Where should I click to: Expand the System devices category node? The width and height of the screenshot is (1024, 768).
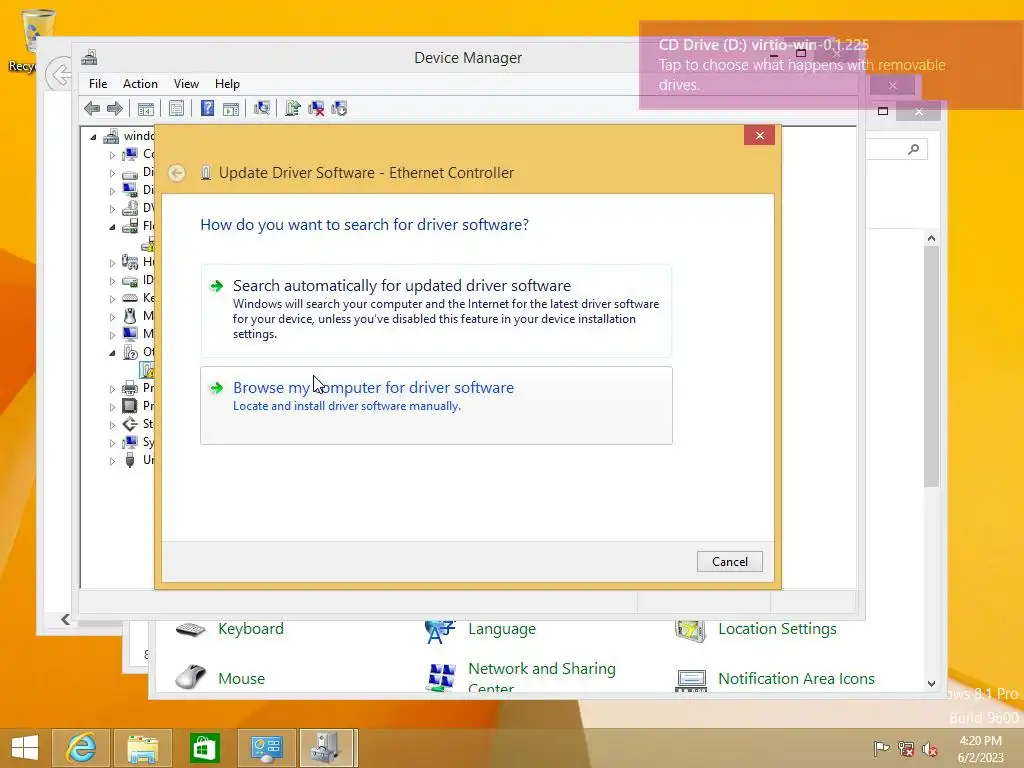click(112, 443)
